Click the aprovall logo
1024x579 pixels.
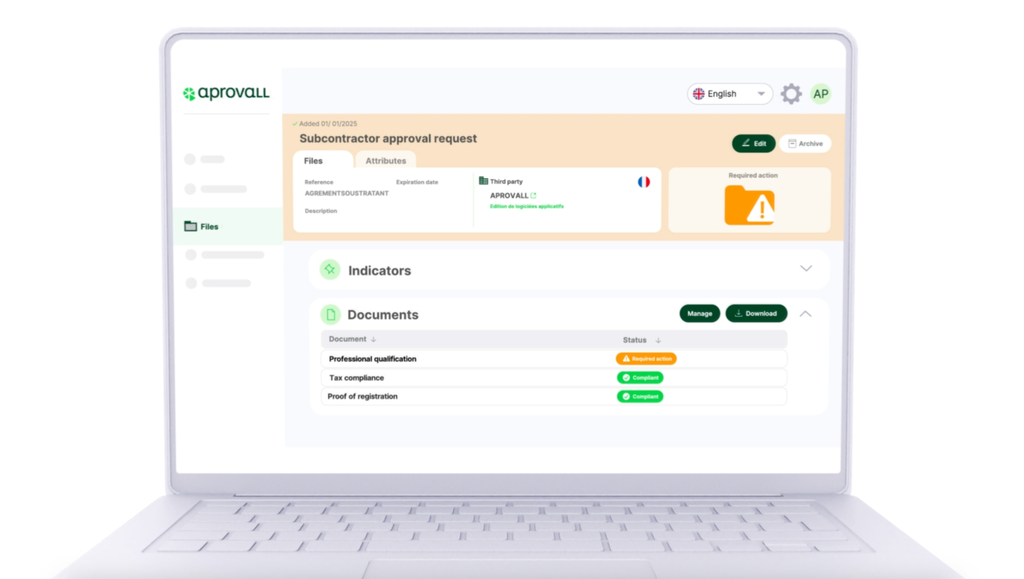[x=226, y=93]
